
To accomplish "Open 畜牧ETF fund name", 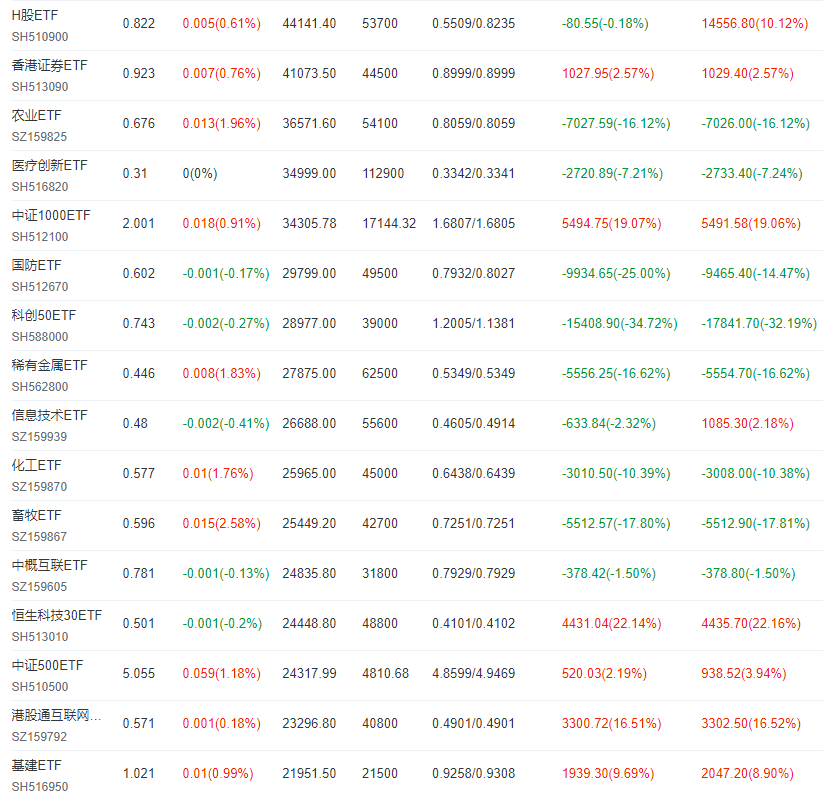I will 36,515.
